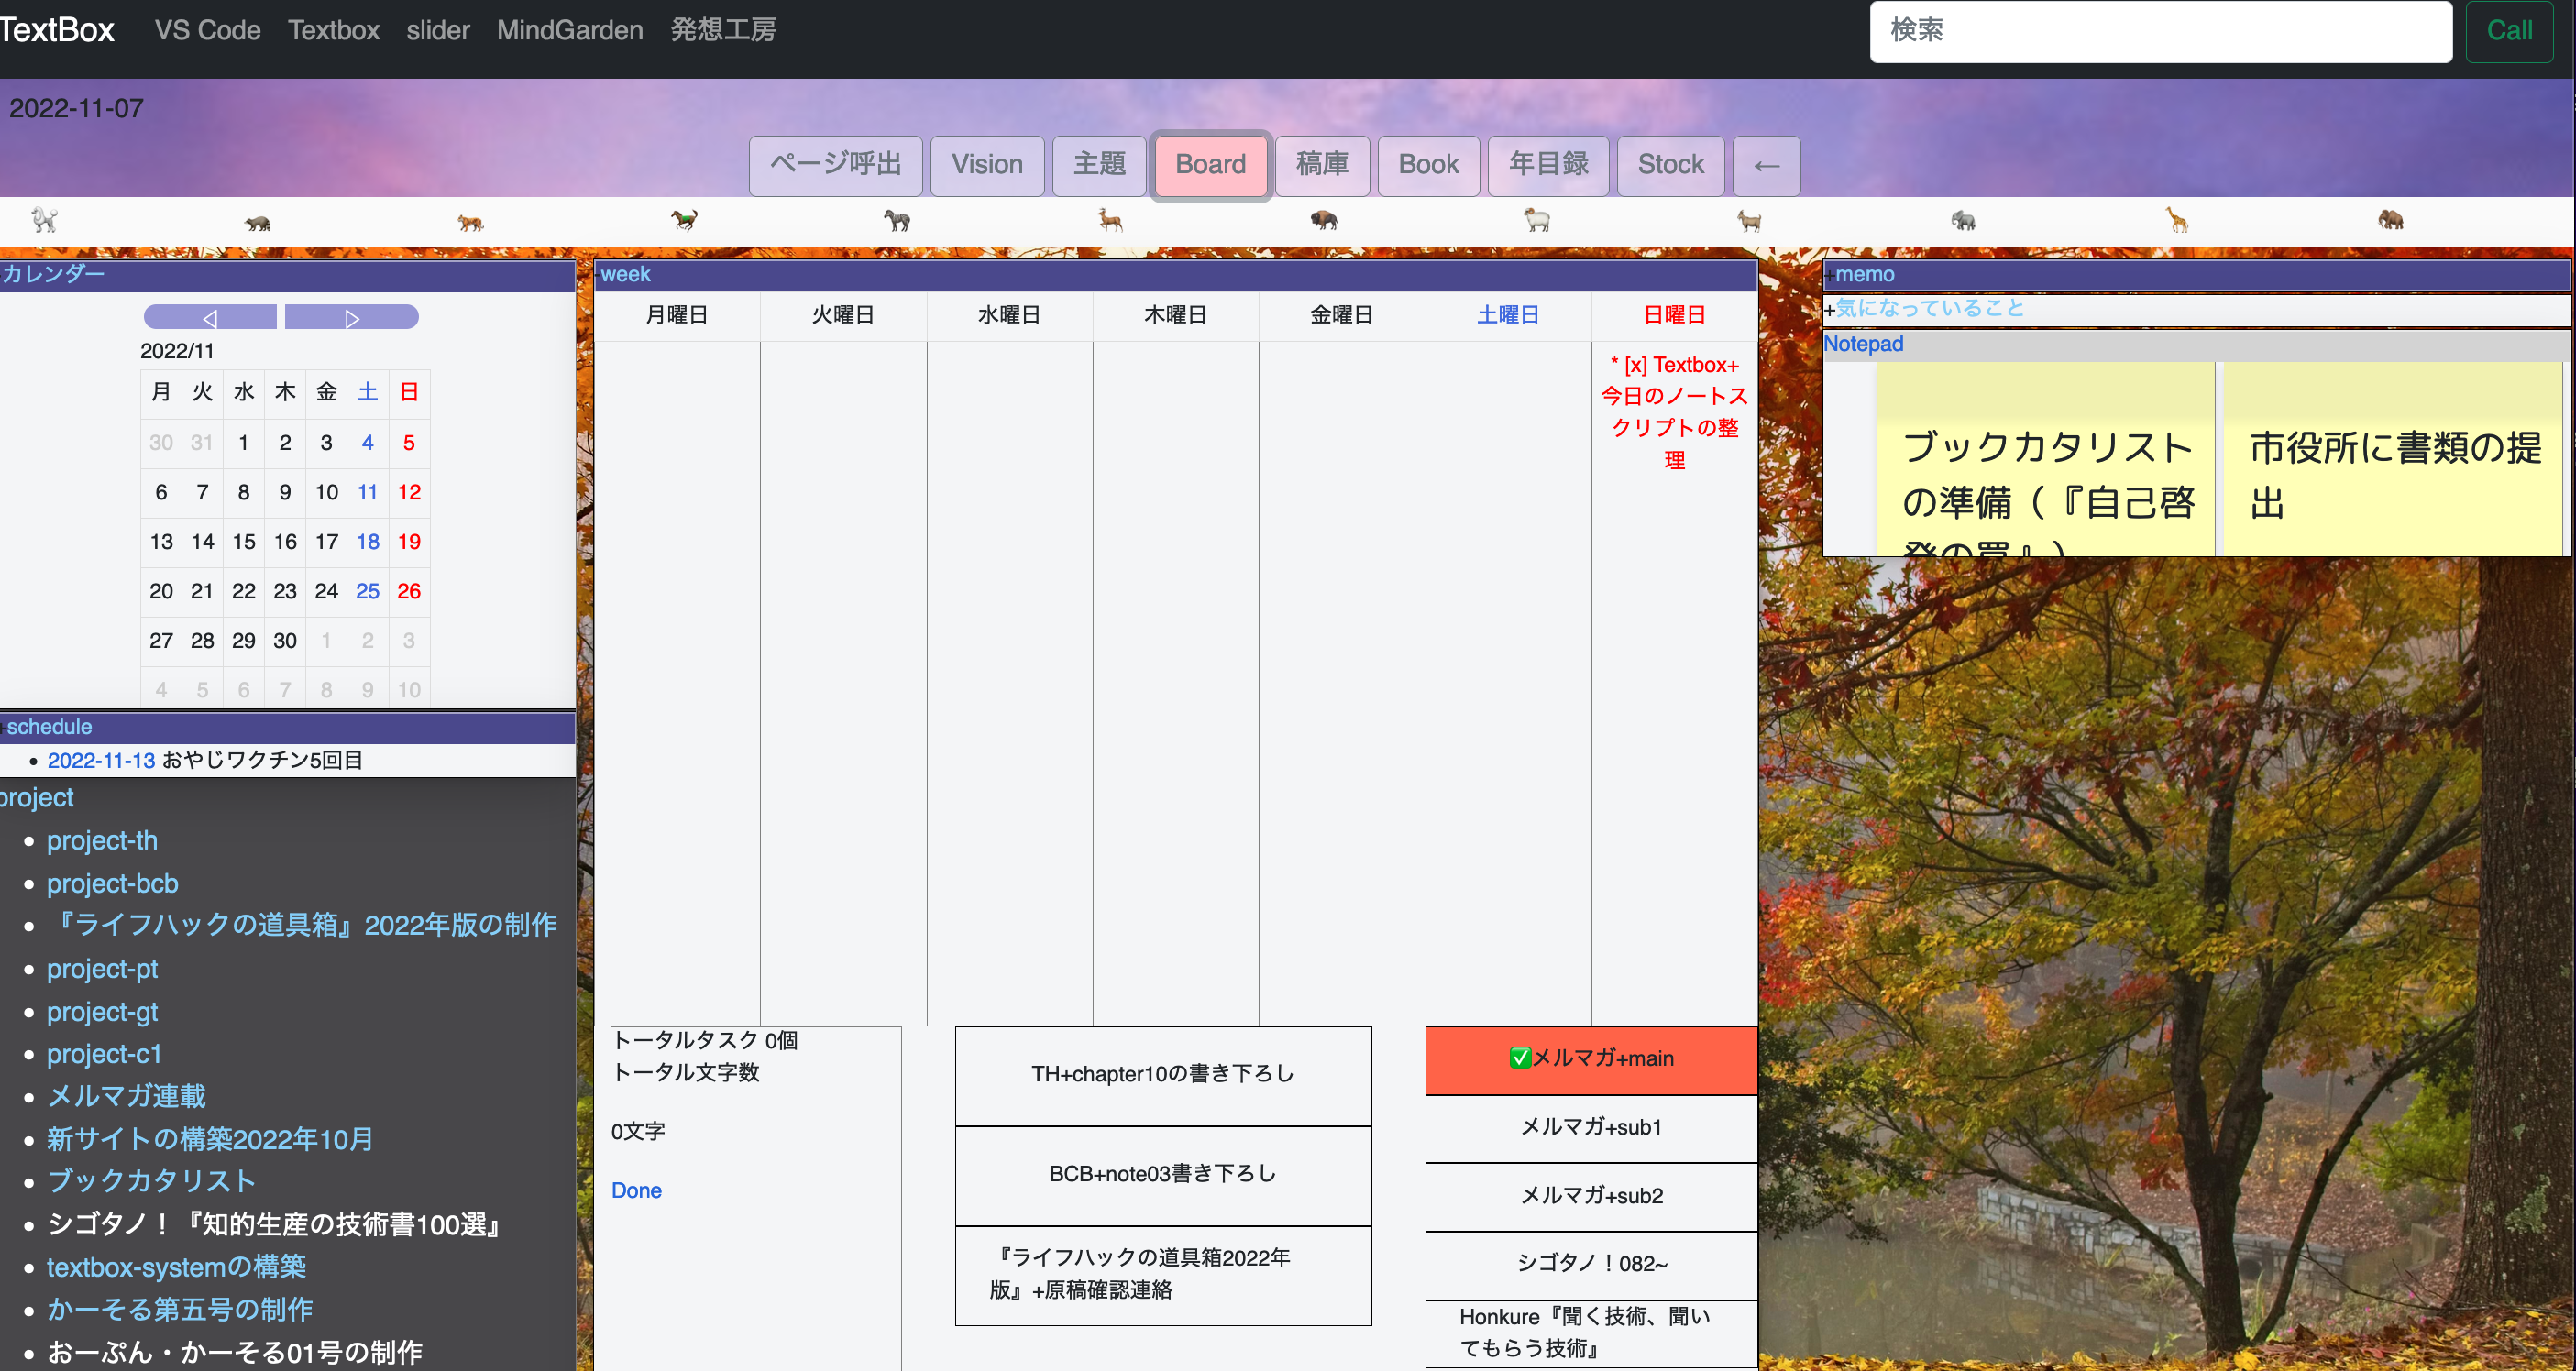Click the Done link below トータル文字数
The image size is (2576, 1371).
(637, 1190)
